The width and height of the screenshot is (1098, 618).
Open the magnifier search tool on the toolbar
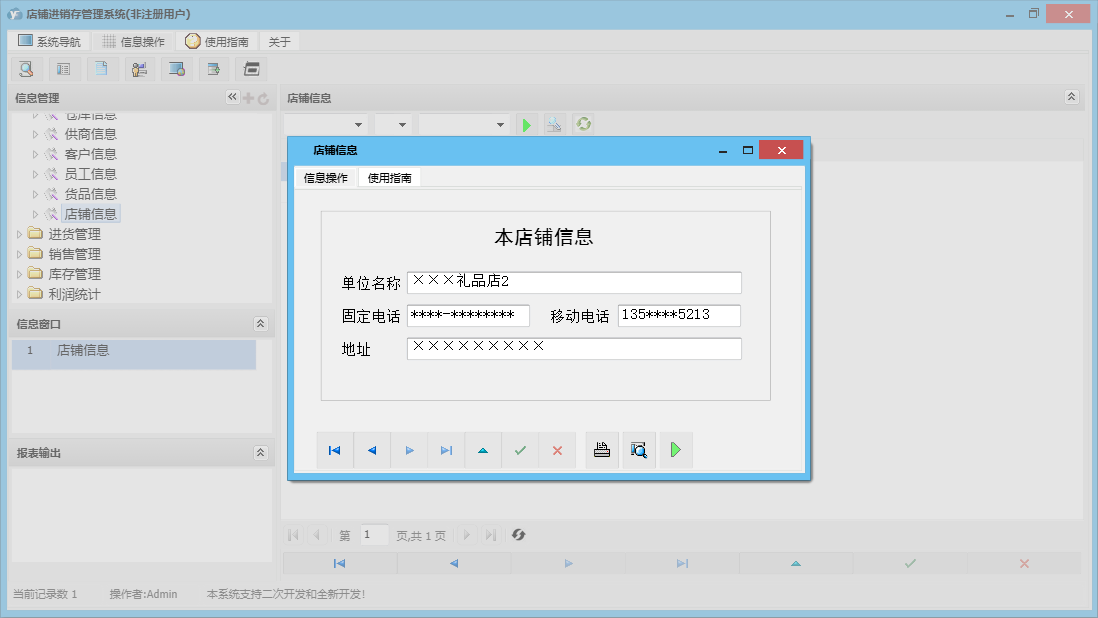coord(26,69)
